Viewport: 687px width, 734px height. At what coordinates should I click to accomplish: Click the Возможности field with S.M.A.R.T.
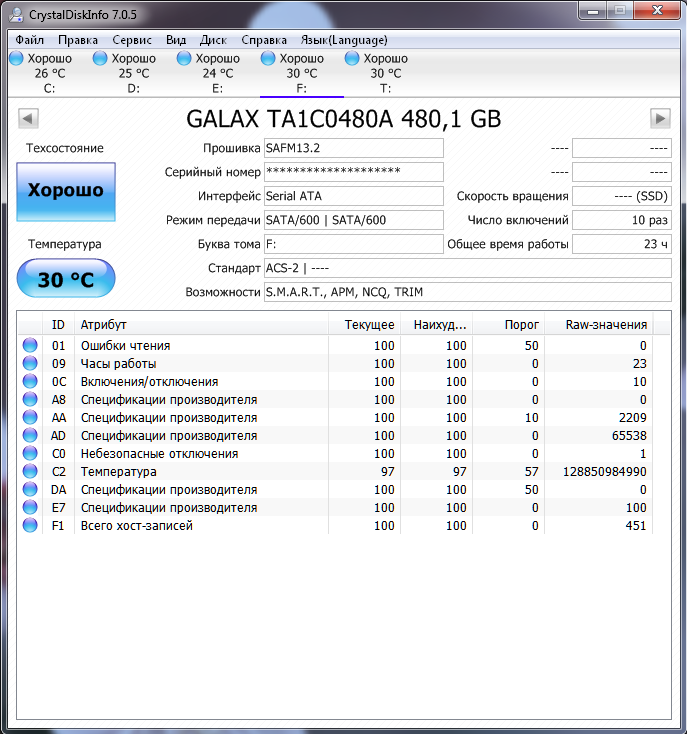pos(468,292)
